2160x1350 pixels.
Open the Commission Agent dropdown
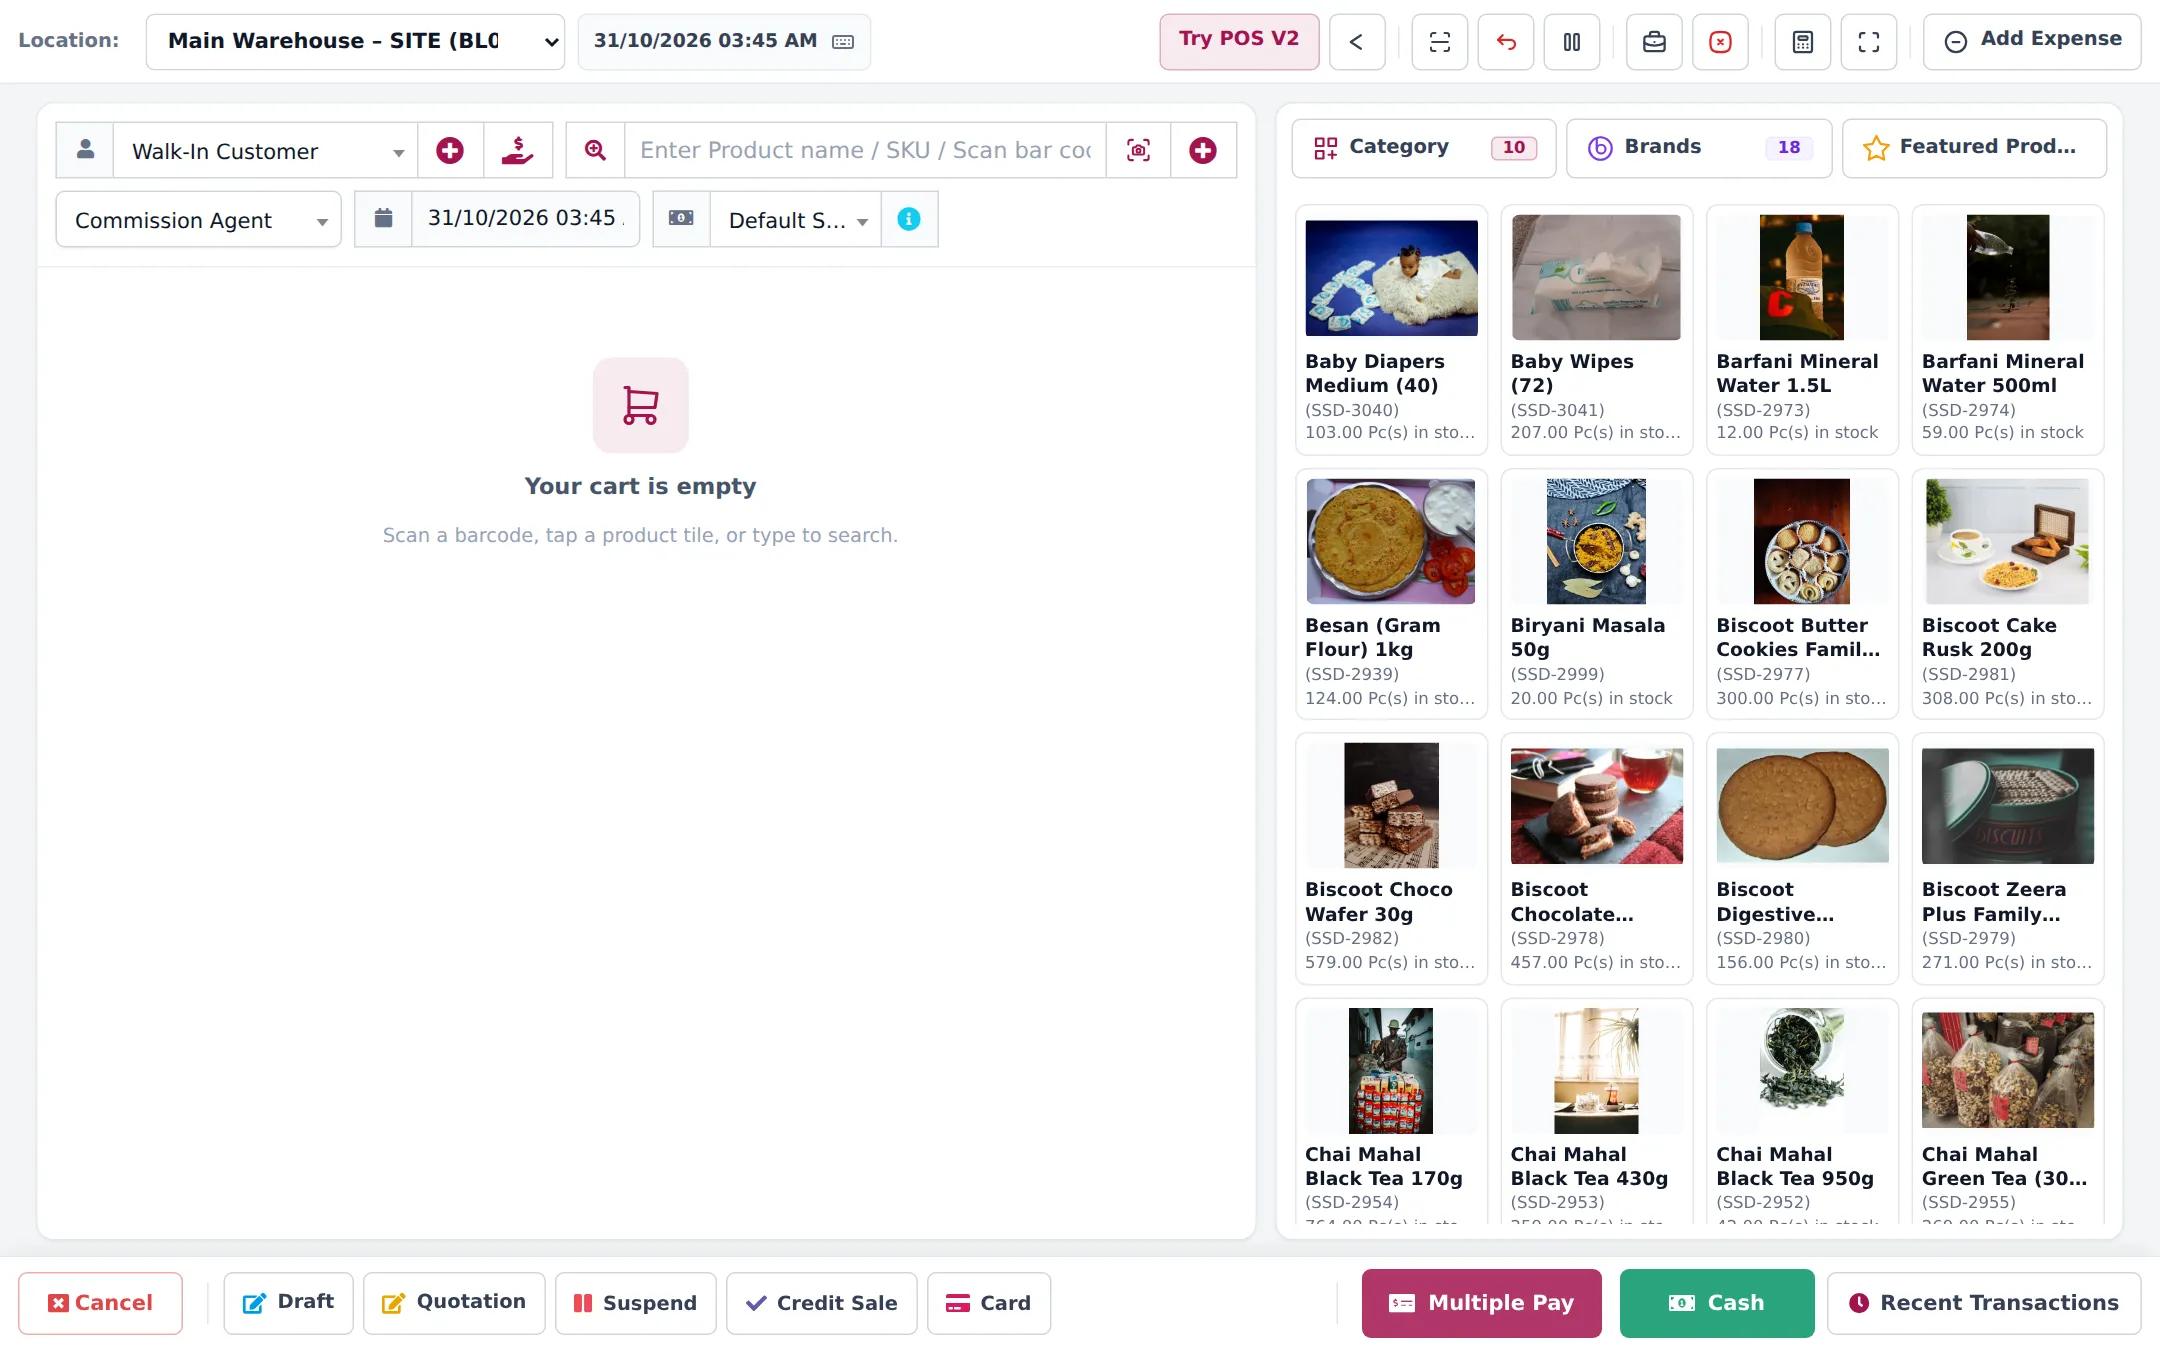point(198,220)
